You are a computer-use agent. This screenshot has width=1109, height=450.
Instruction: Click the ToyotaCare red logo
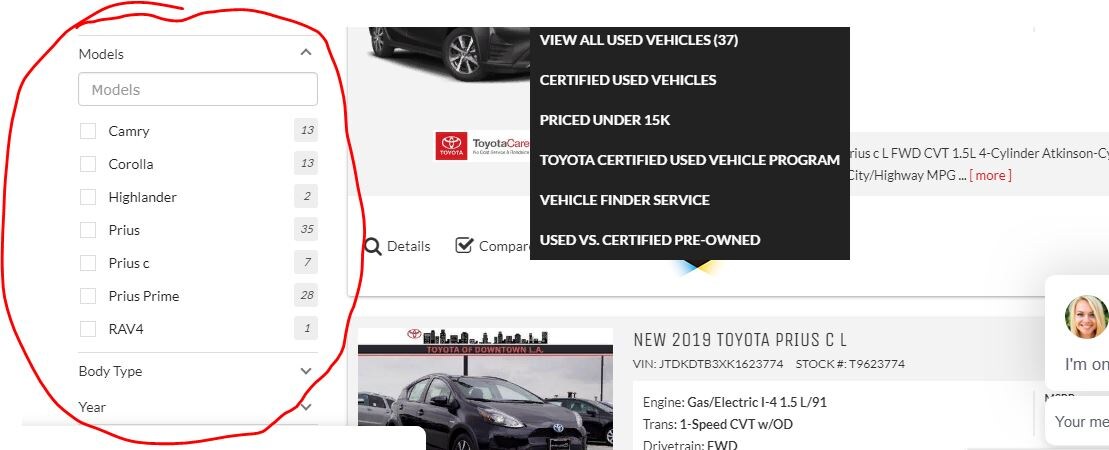pyautogui.click(x=451, y=146)
